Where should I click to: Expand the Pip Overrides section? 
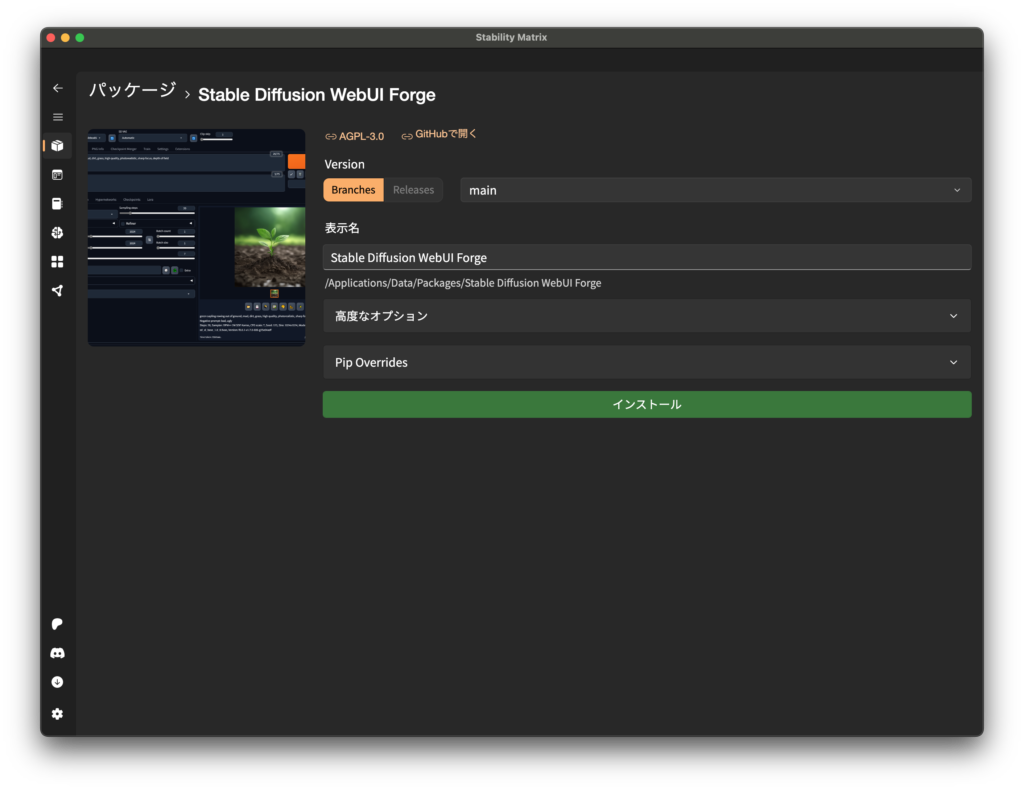[646, 362]
